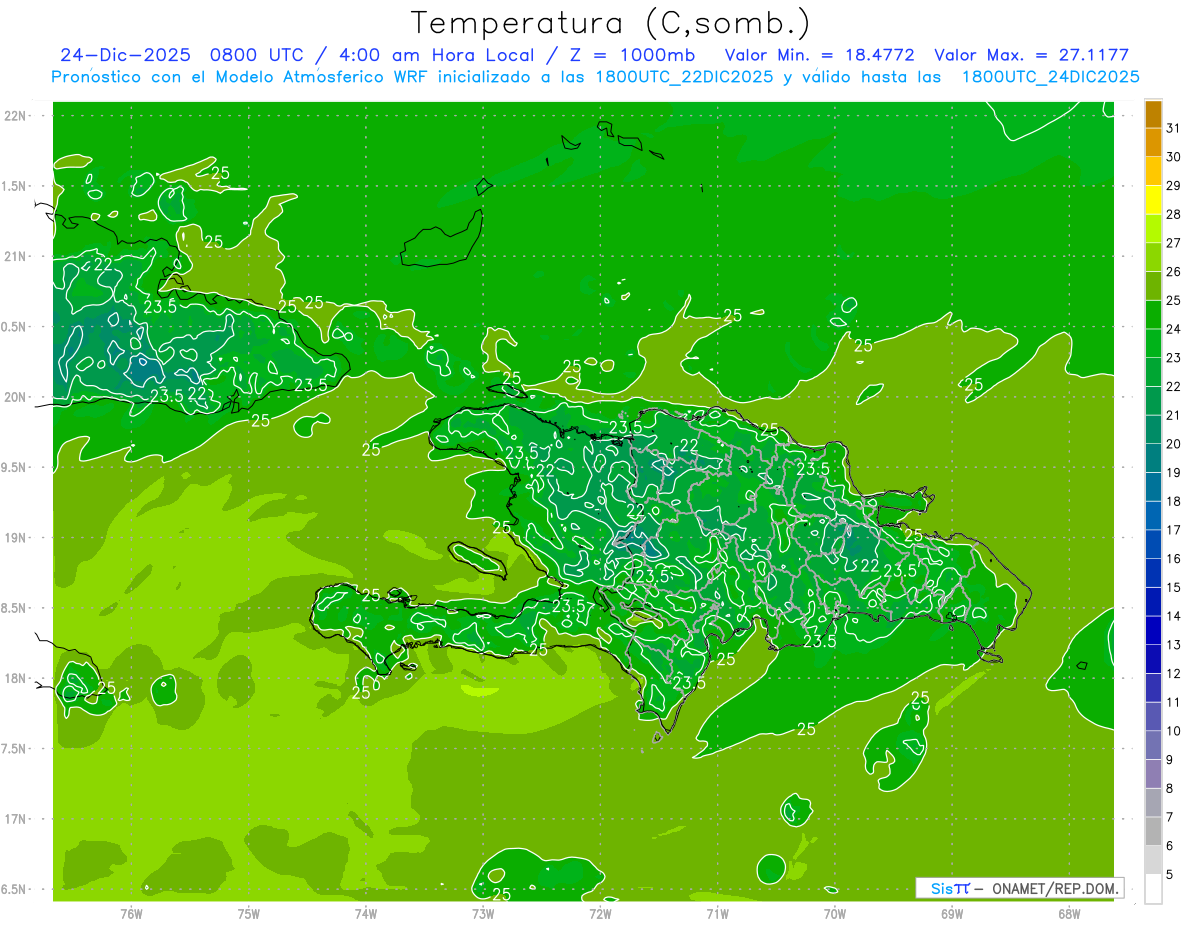Click the colorbar legend value "31"
This screenshot has width=1200, height=927.
pos(1173,128)
